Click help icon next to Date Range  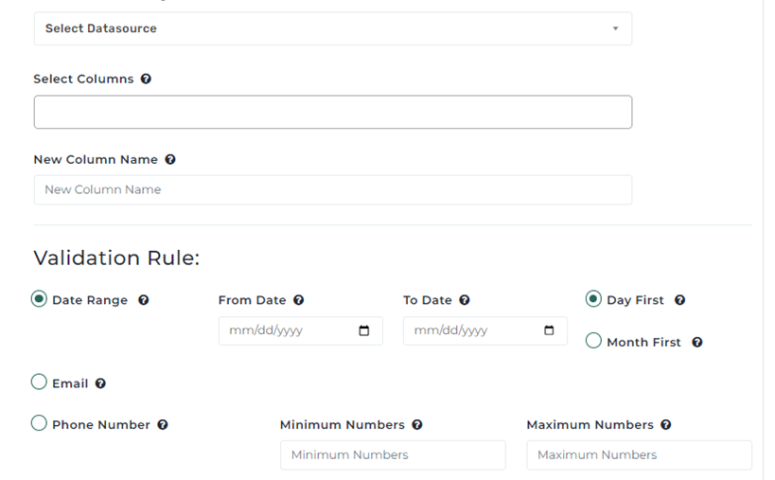pyautogui.click(x=144, y=300)
